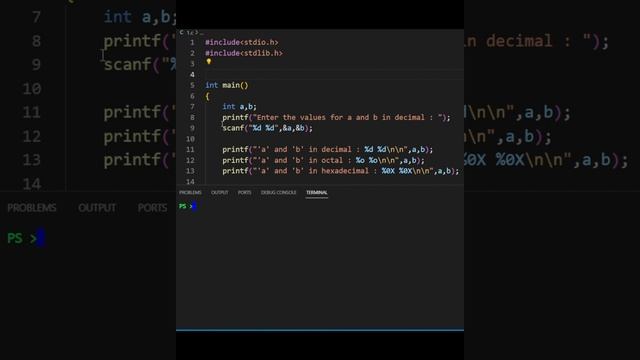Click the 'in octal' printf line in center editor
Screen dimensions: 640x360
pyautogui.click(x=323, y=160)
